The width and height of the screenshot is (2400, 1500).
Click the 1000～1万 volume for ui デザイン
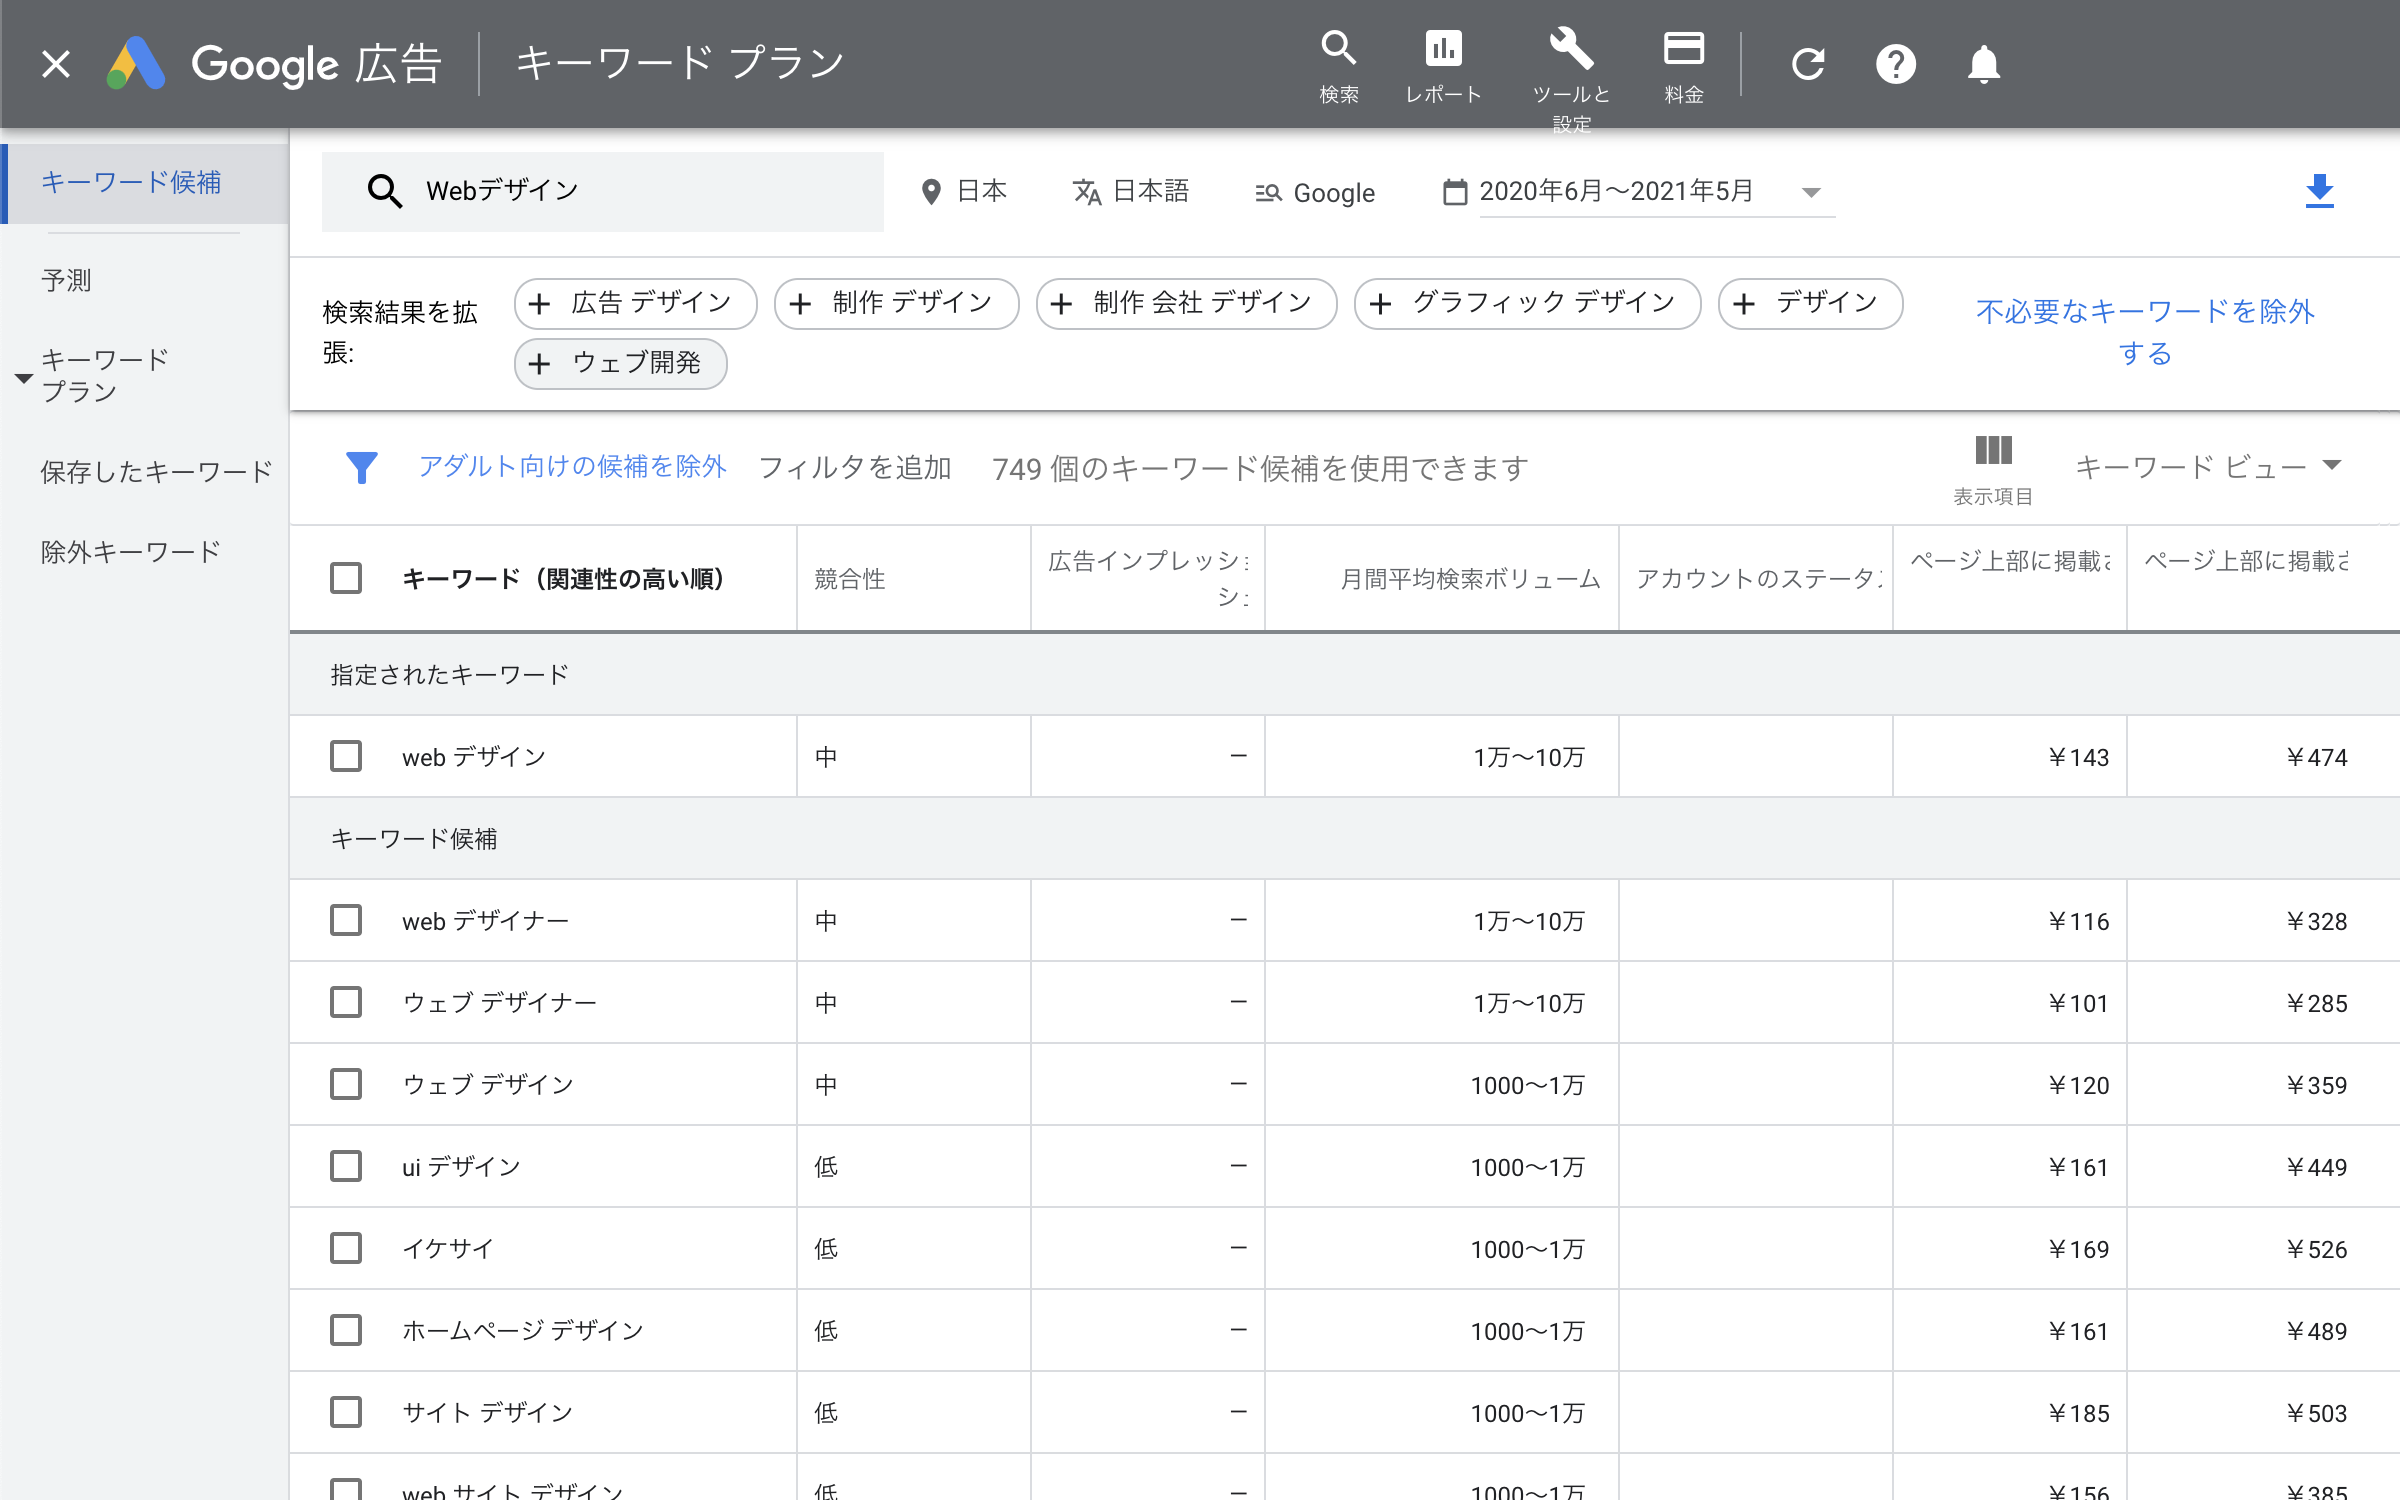tap(1527, 1167)
